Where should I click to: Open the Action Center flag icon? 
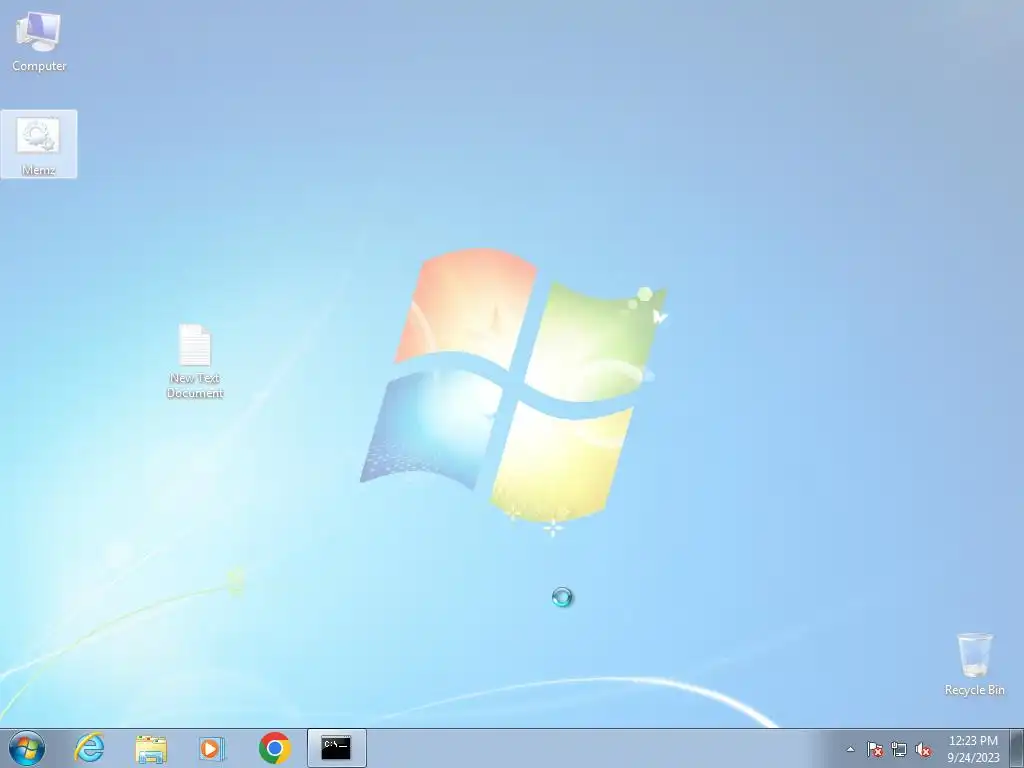875,749
